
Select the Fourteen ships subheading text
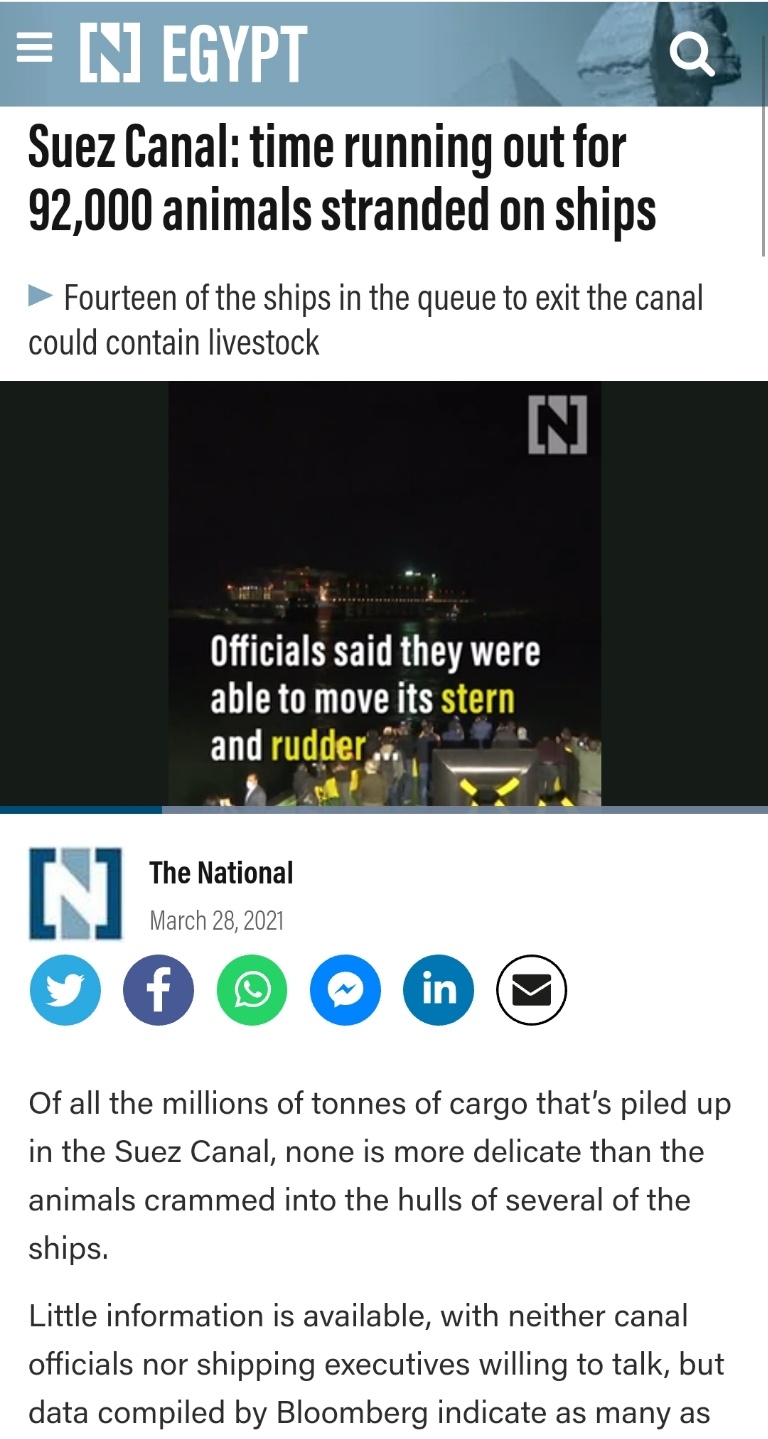(x=366, y=320)
